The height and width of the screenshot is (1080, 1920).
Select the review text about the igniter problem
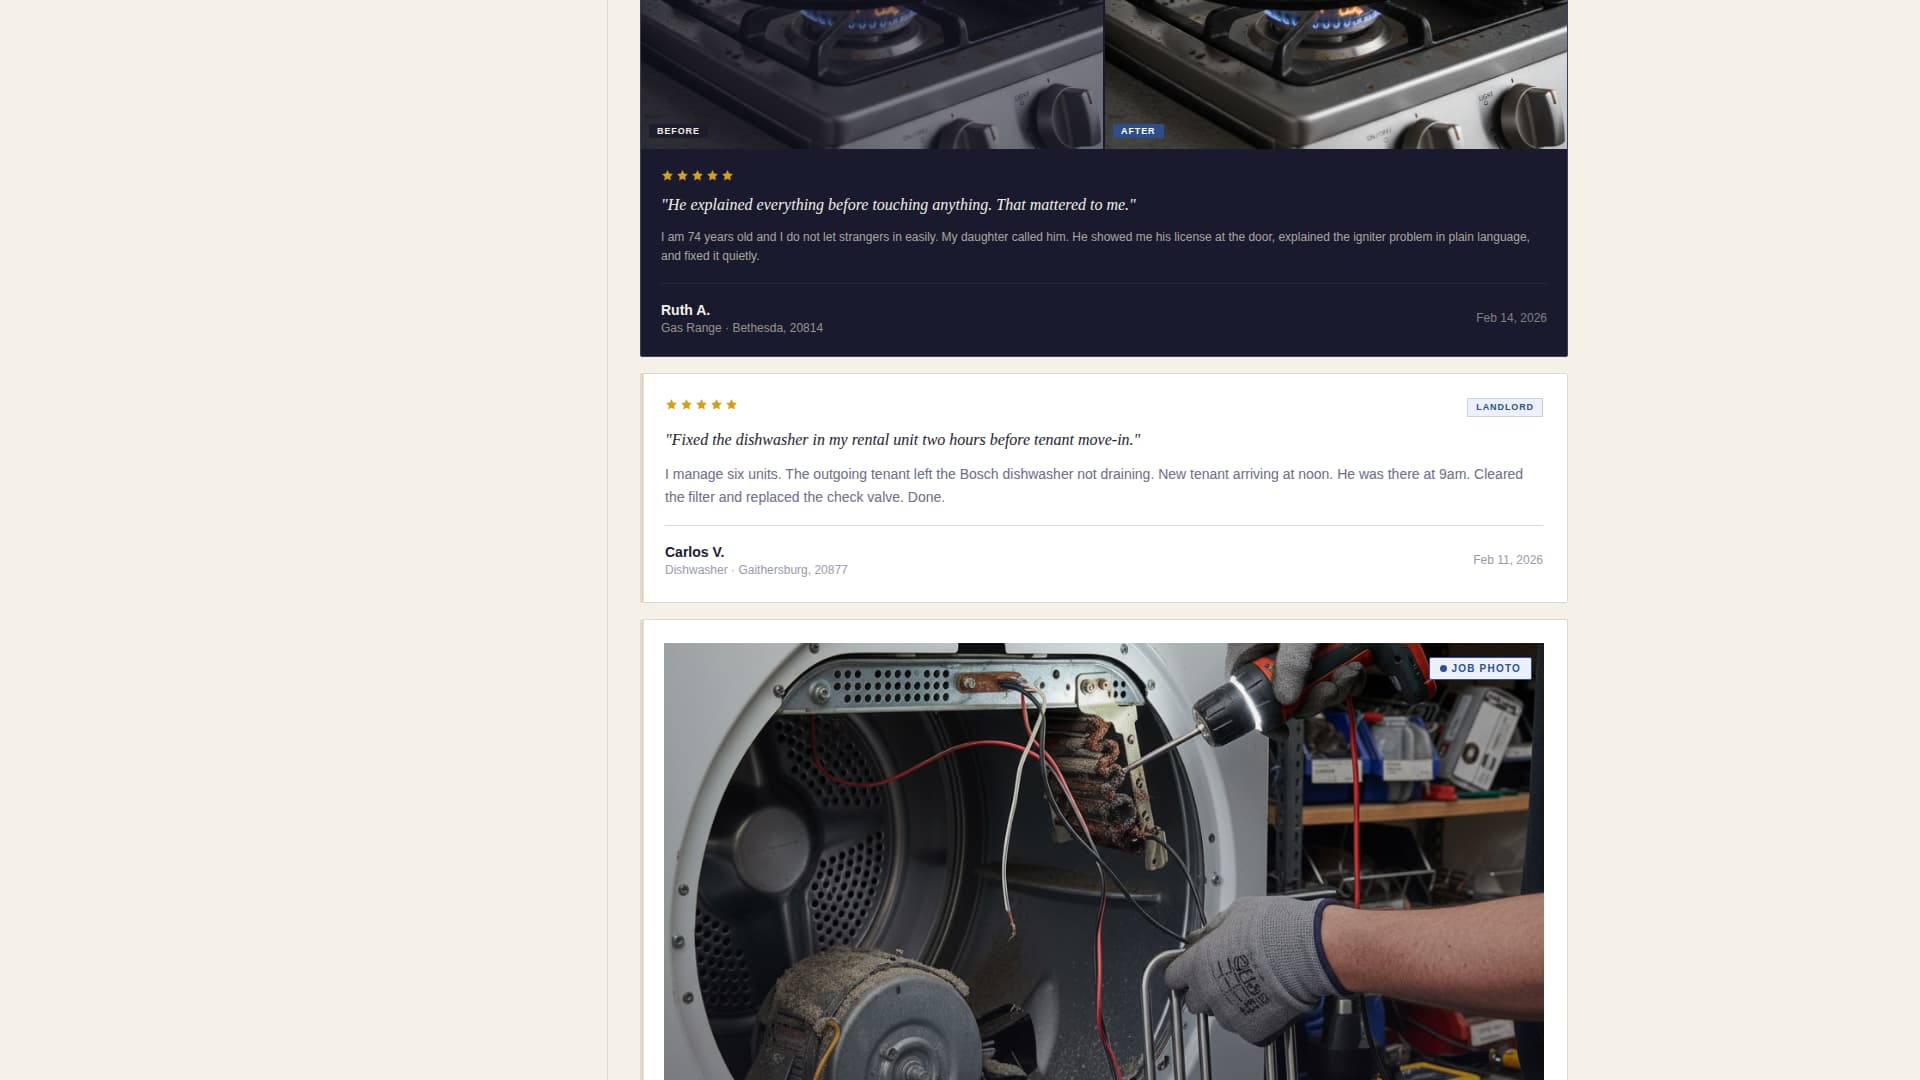pos(1095,246)
